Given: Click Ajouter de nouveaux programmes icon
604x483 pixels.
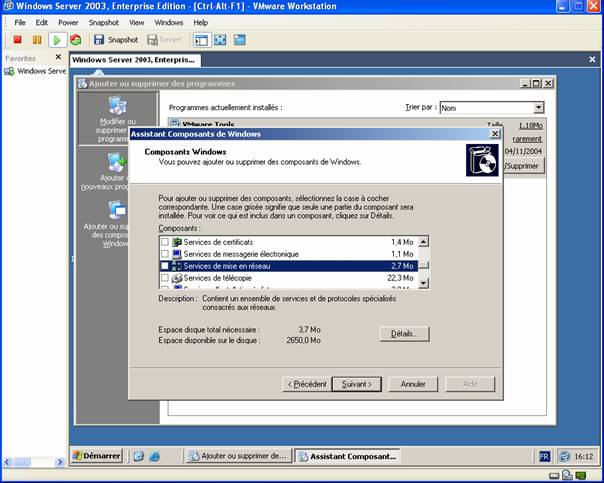Looking at the screenshot, I should 117,162.
